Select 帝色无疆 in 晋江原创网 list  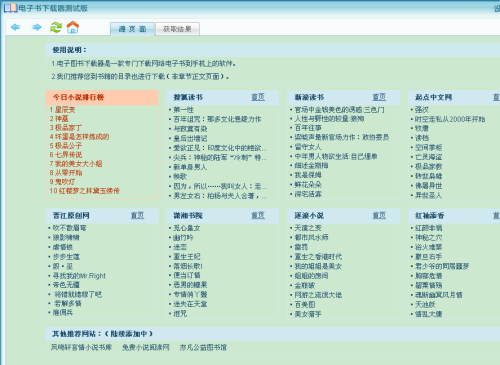66,285
